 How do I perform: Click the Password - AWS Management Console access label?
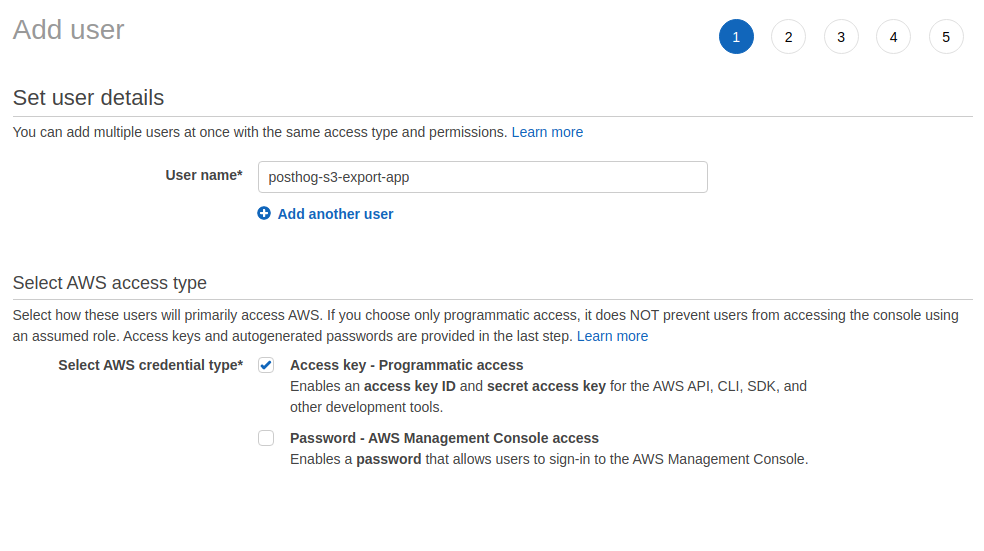click(444, 438)
